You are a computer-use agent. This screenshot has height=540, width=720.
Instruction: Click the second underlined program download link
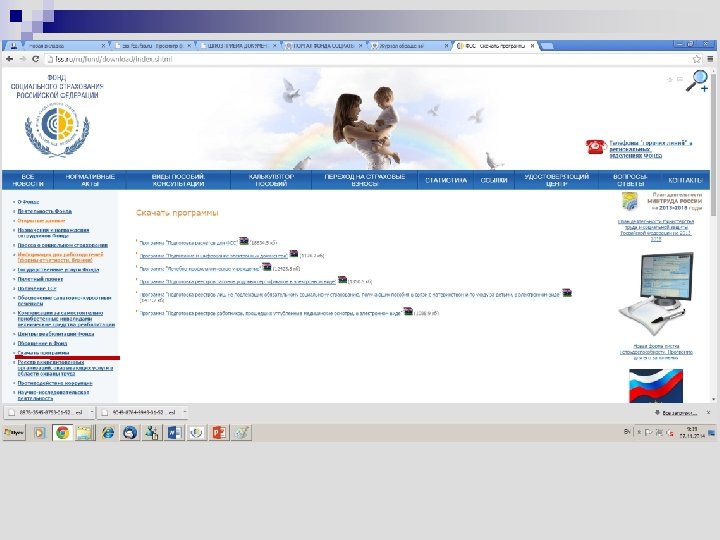(x=214, y=256)
